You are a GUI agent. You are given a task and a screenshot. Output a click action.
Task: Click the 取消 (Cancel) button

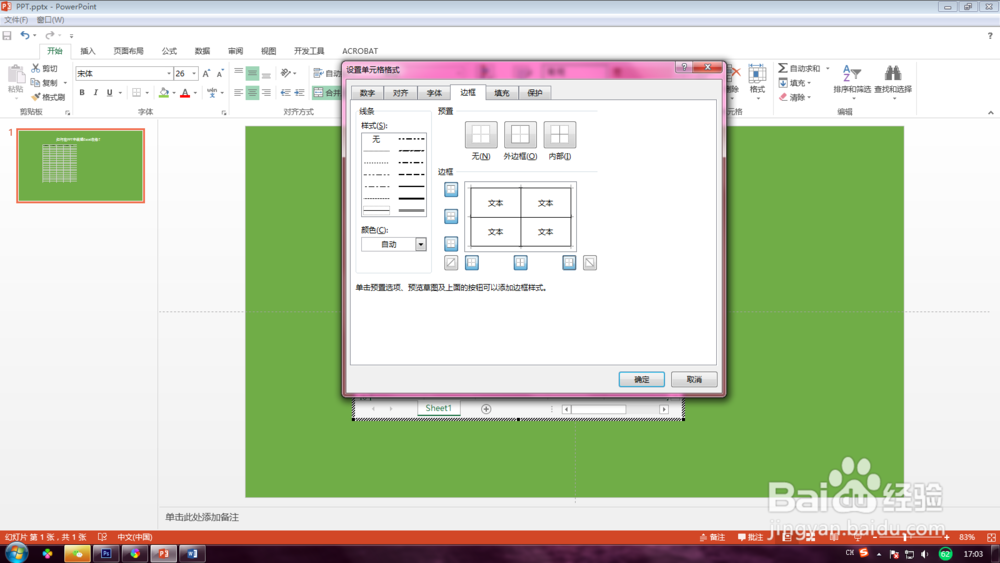[694, 379]
